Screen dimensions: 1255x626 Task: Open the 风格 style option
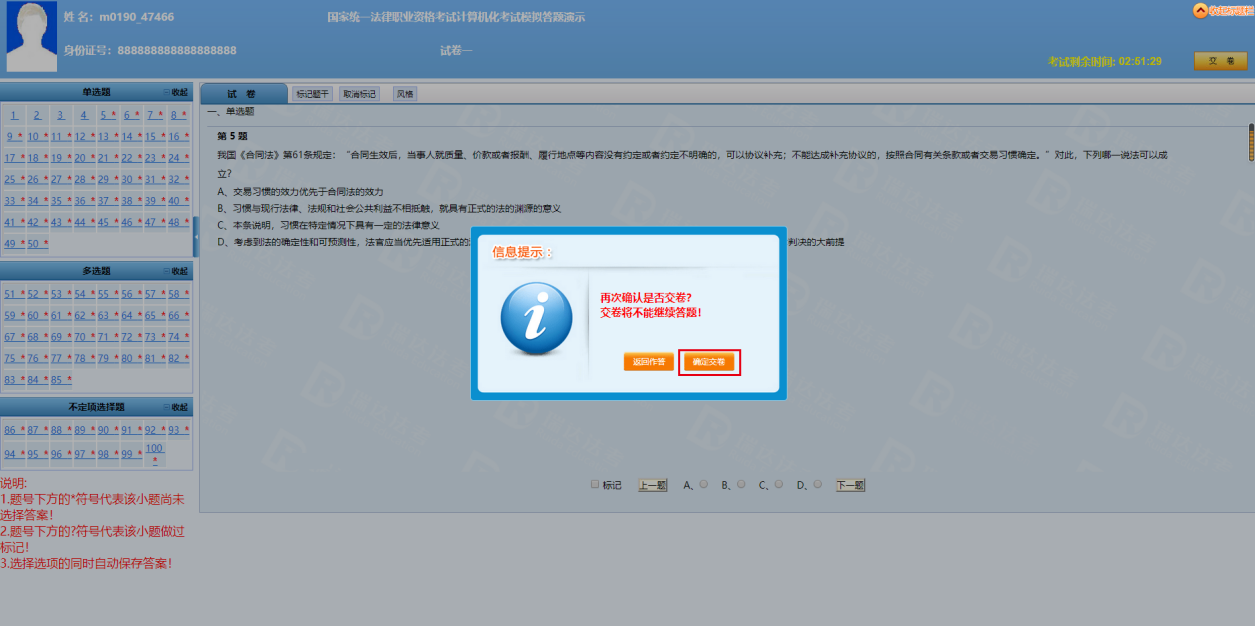(x=404, y=94)
